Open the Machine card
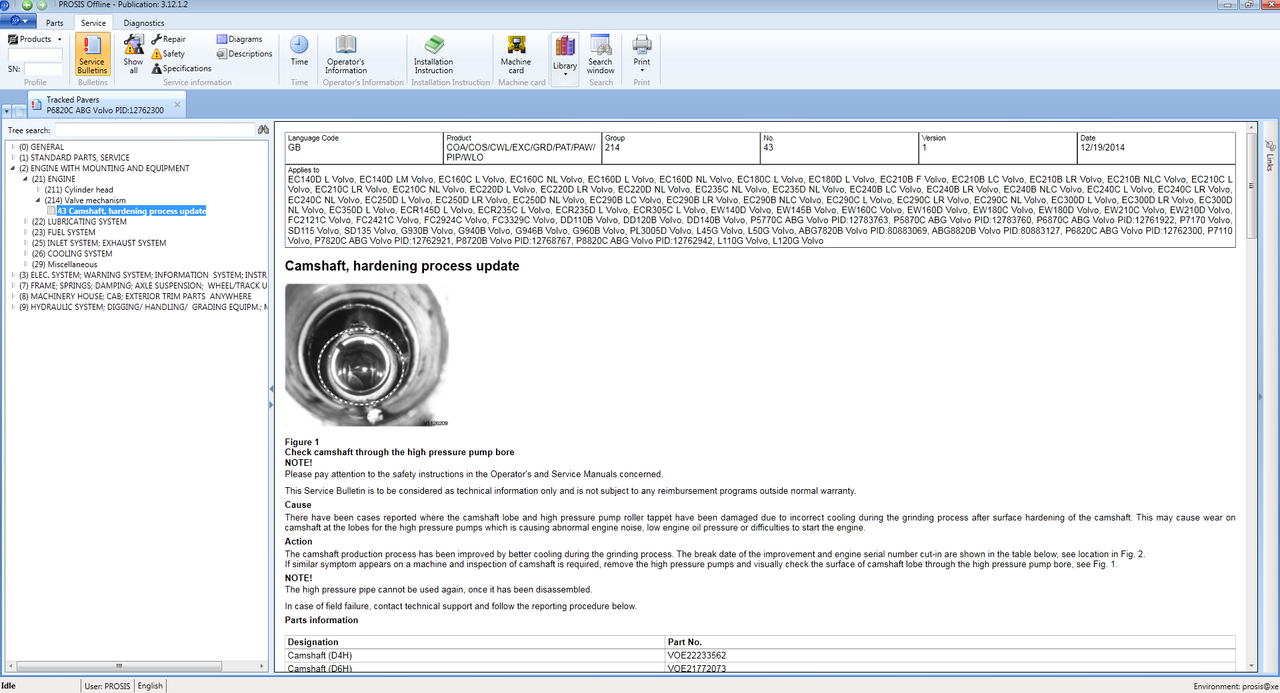The height and width of the screenshot is (693, 1280). 516,55
